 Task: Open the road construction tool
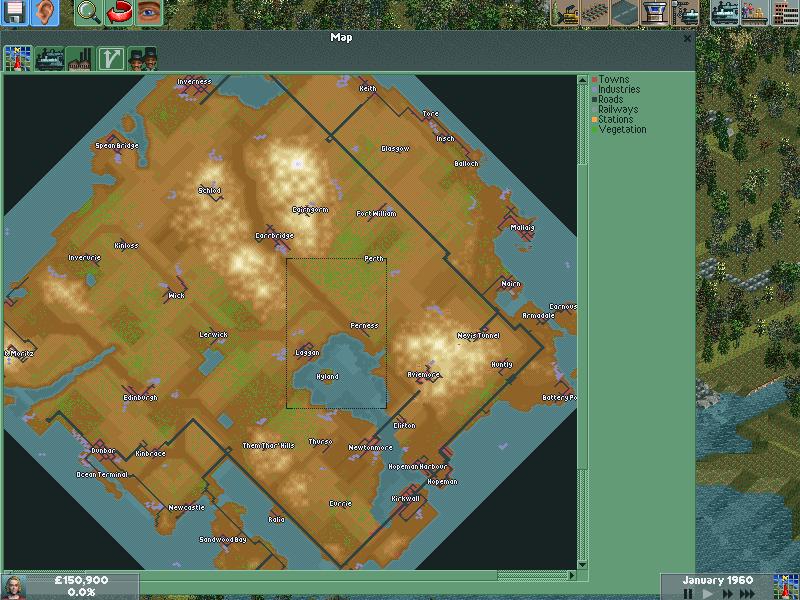(624, 13)
